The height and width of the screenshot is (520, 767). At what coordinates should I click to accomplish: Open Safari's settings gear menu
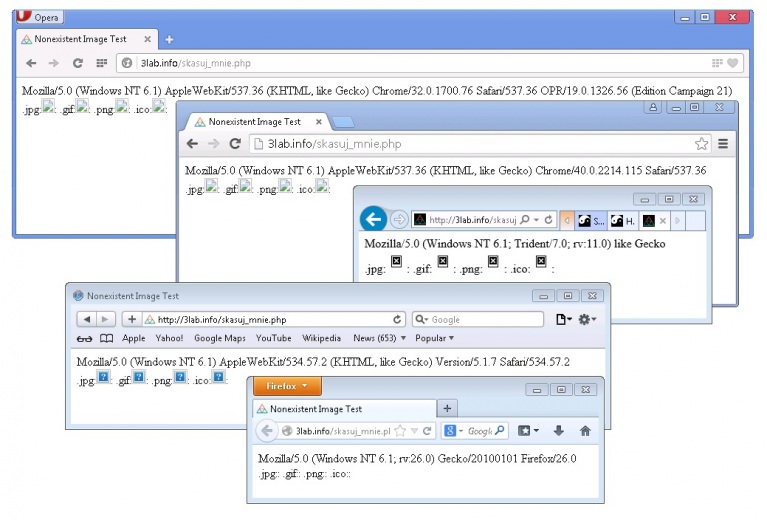pos(587,319)
